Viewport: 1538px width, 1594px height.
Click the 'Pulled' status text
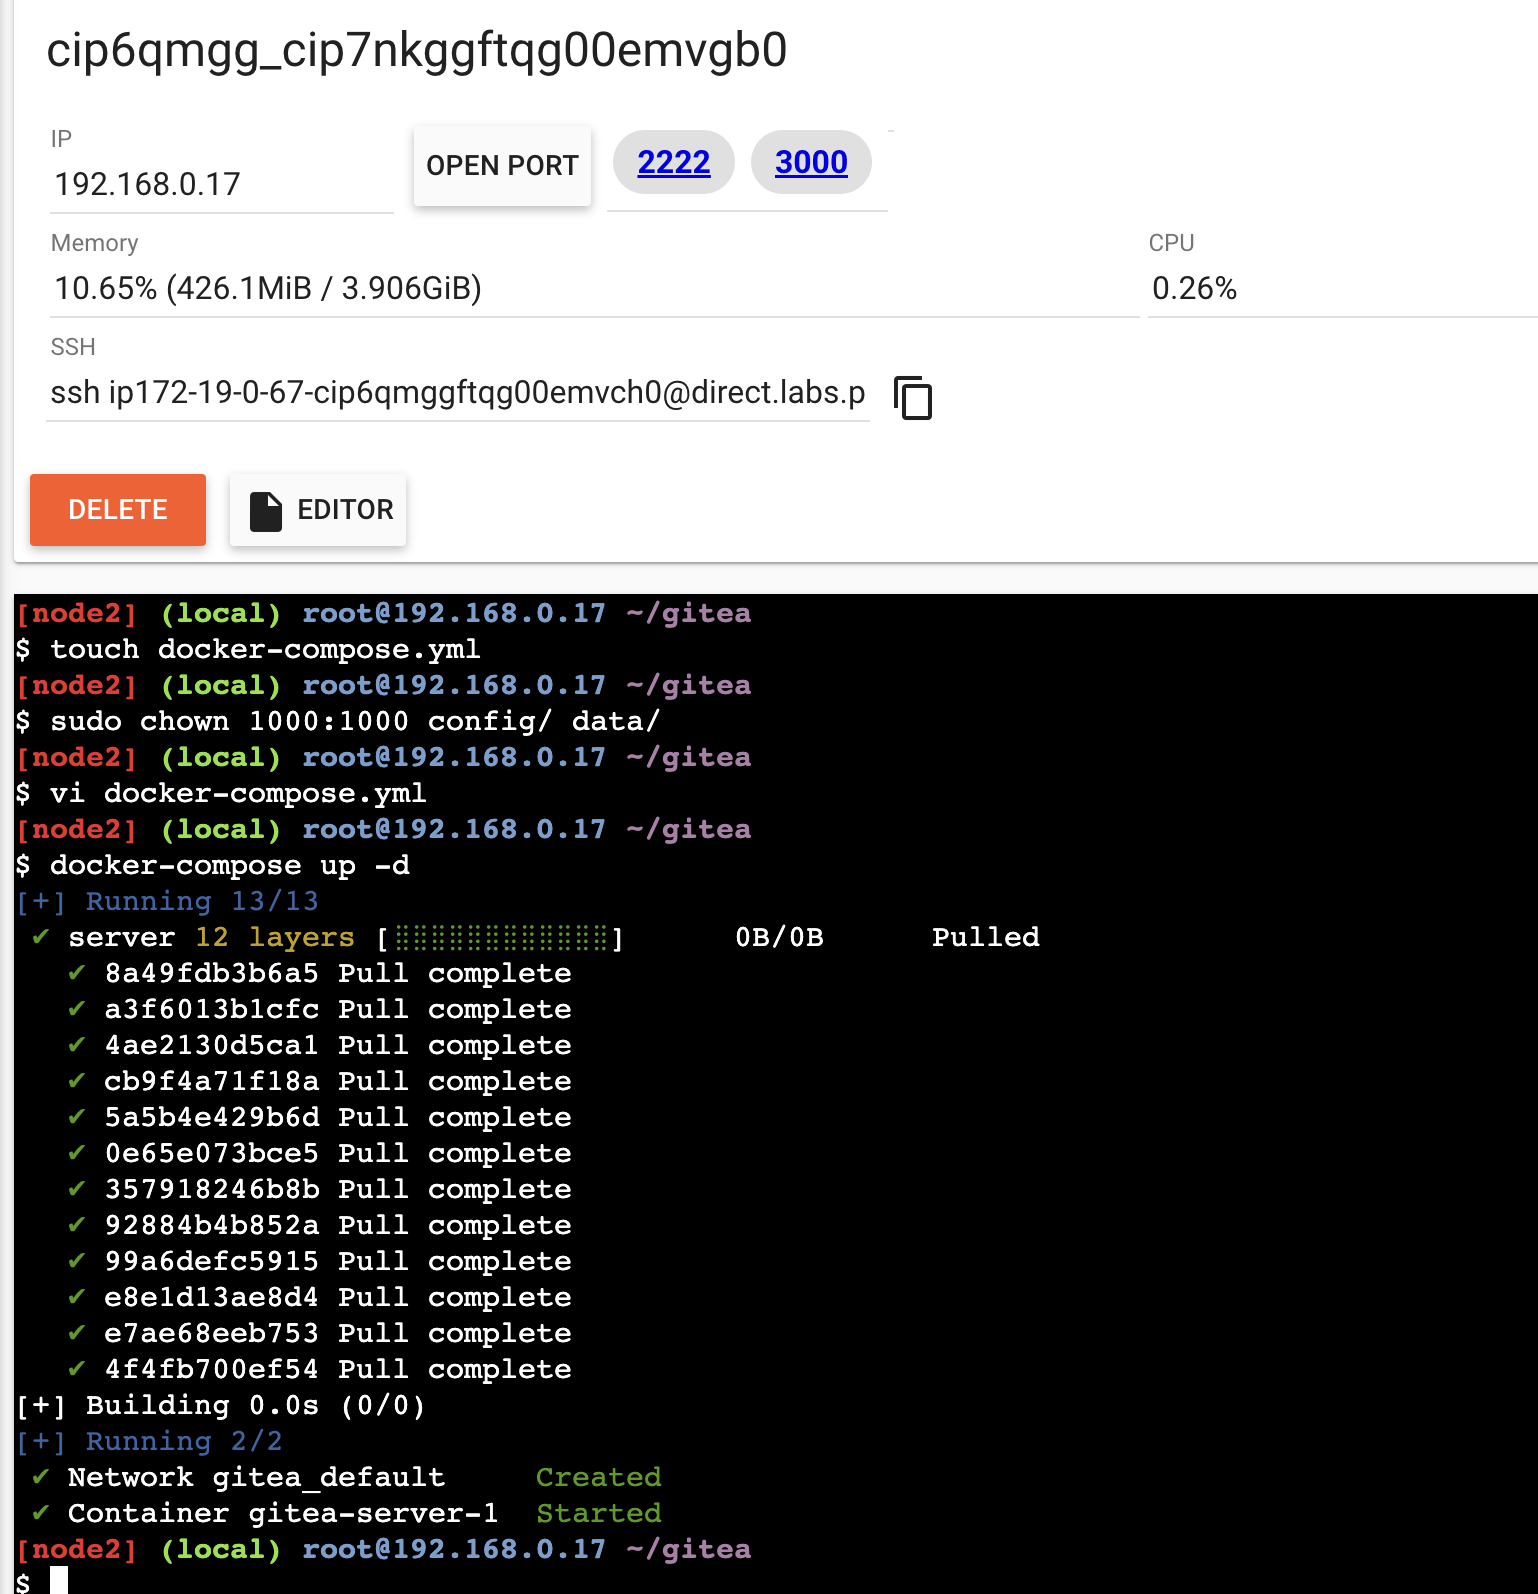point(986,937)
